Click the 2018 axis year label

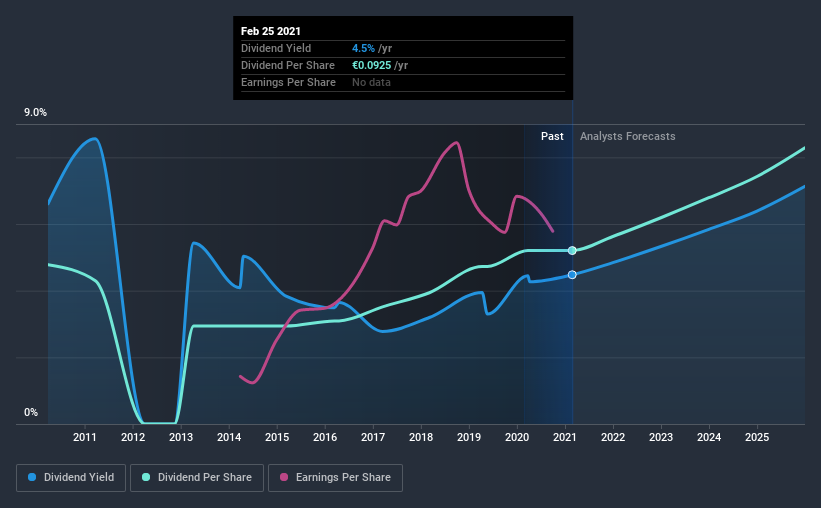pos(421,437)
